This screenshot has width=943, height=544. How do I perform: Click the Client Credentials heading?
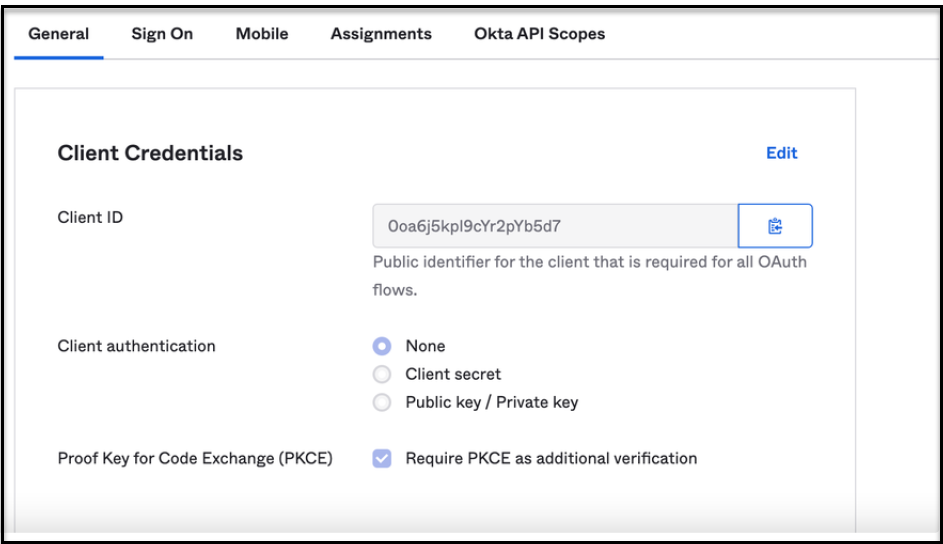pos(150,153)
